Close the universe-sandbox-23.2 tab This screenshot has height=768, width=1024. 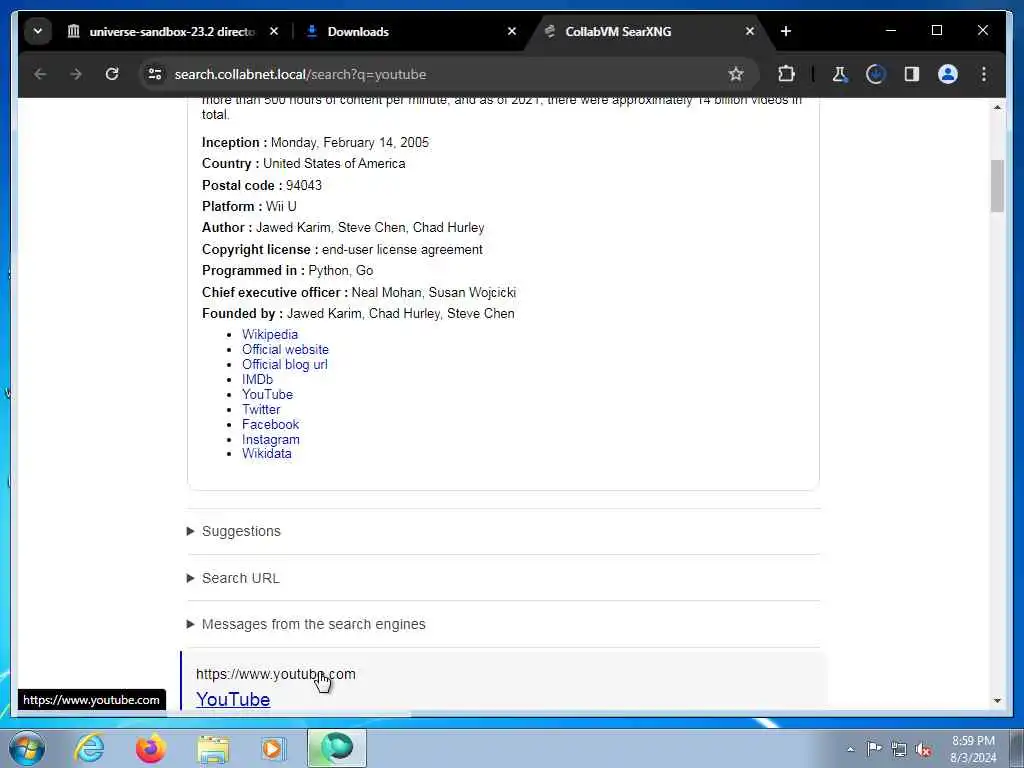click(274, 31)
